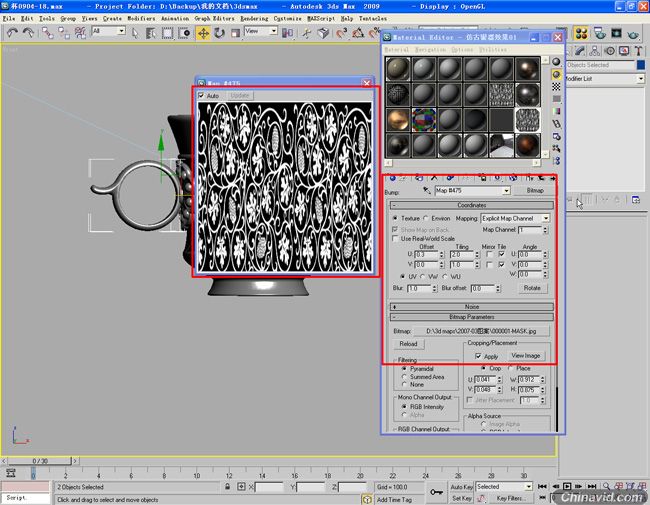Collapse the Coordinates rollout
650x505 pixels.
click(472, 205)
